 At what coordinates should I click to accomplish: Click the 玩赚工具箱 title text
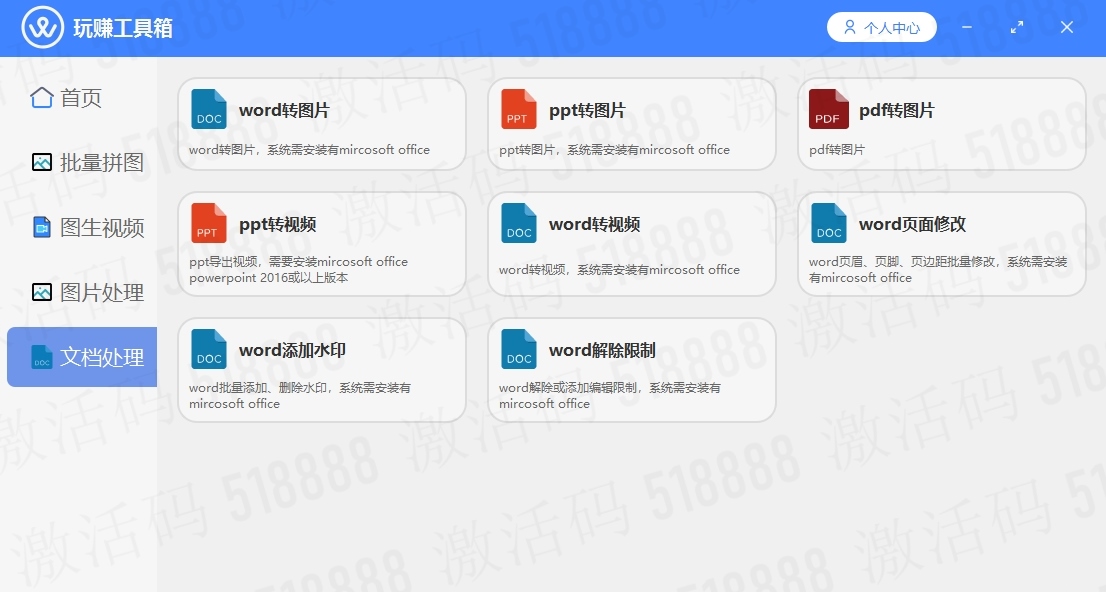point(123,28)
